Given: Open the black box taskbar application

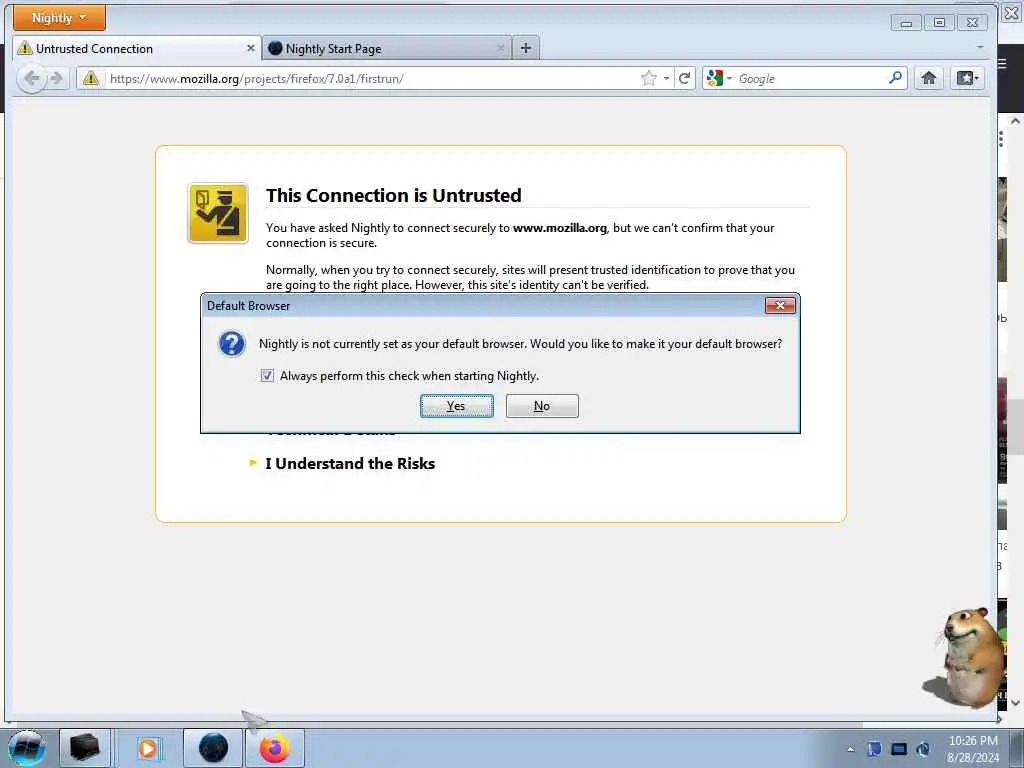Looking at the screenshot, I should [x=85, y=748].
